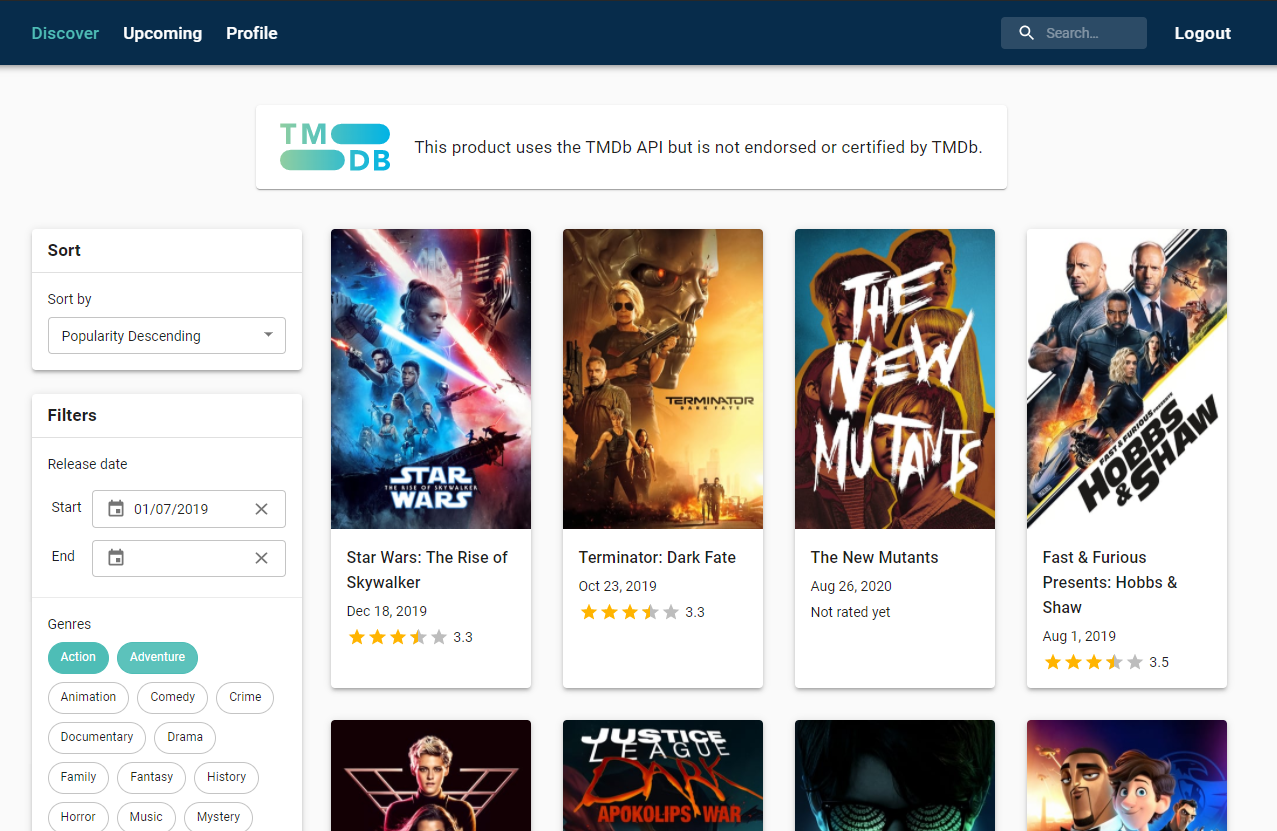Toggle the Mystery genre chip
The height and width of the screenshot is (831, 1277).
[x=219, y=817]
